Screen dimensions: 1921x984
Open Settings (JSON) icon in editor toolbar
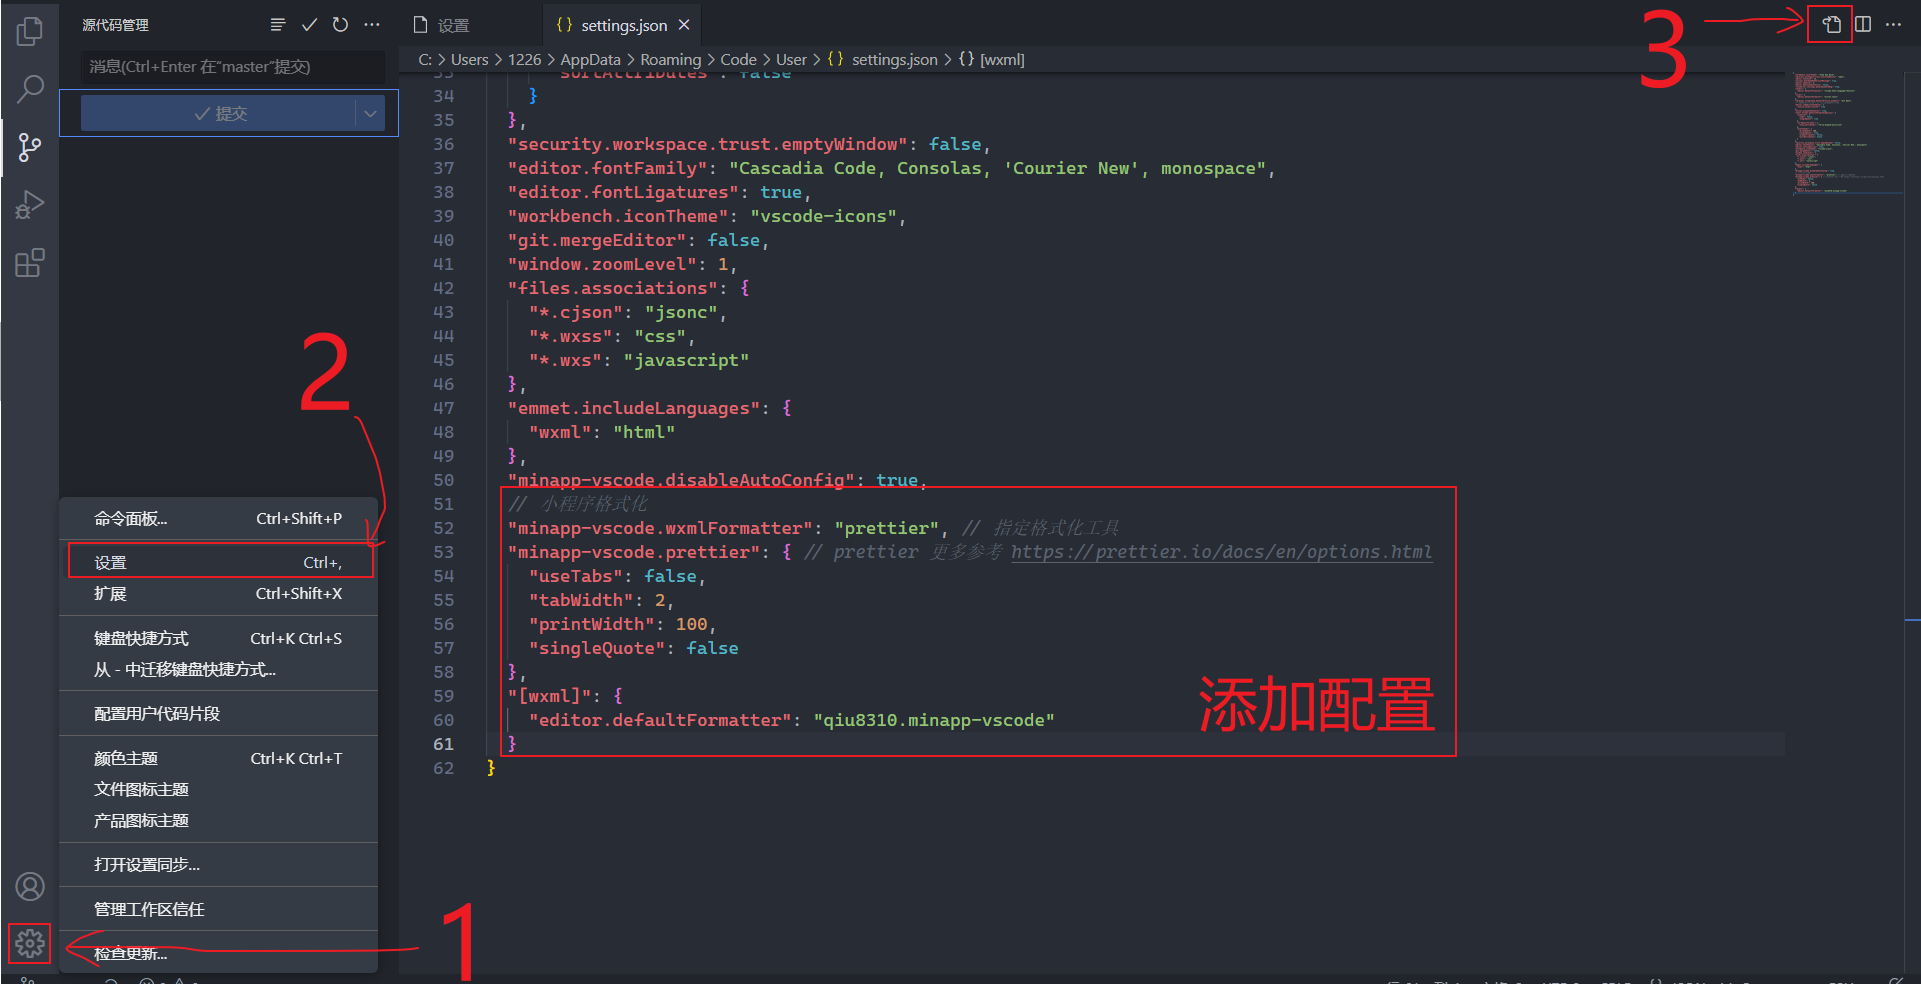click(x=1830, y=24)
